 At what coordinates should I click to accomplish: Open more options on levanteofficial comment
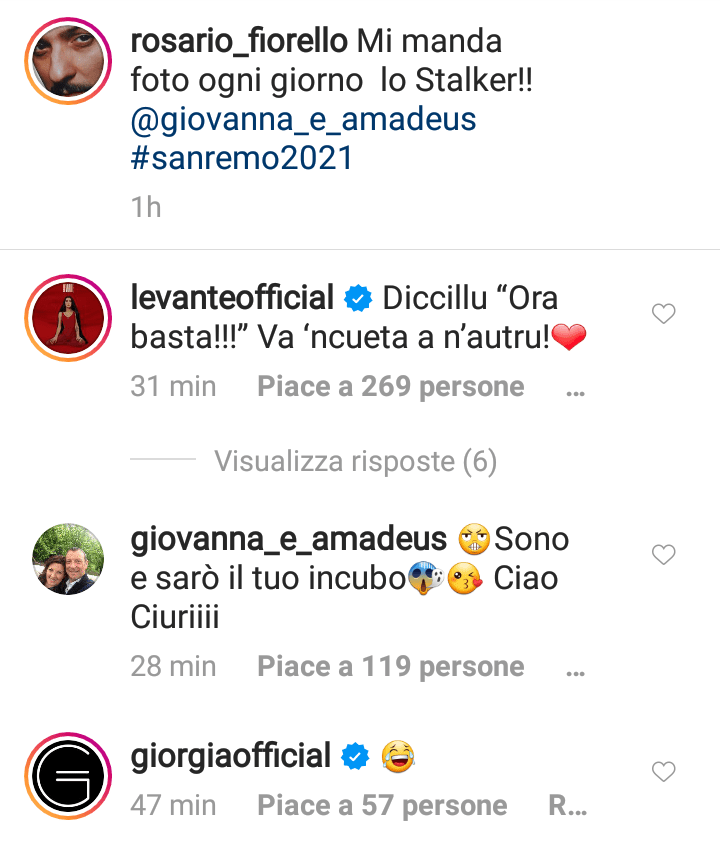coord(575,388)
